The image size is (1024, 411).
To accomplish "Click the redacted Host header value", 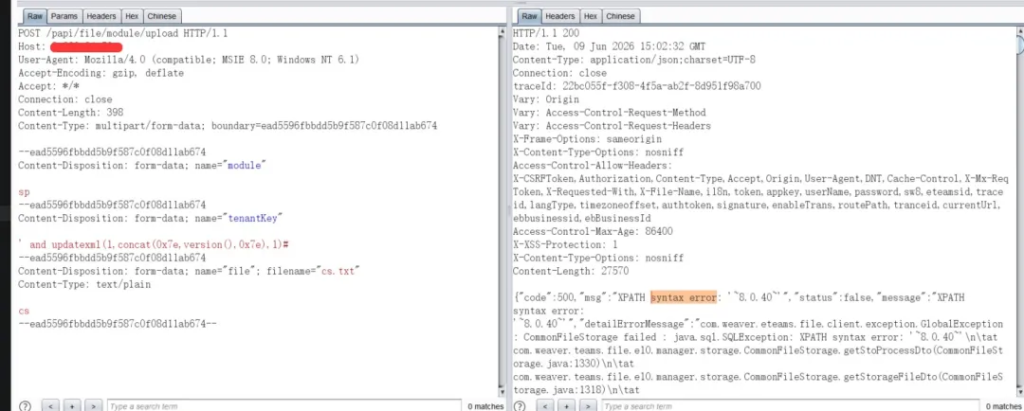I will (86, 46).
